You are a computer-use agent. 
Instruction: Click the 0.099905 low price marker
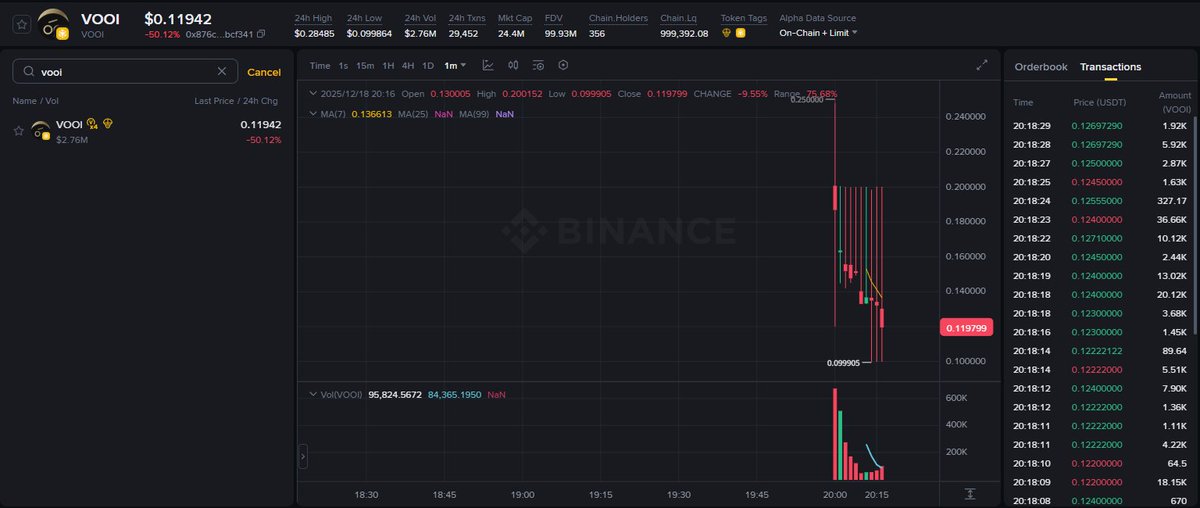[x=844, y=363]
